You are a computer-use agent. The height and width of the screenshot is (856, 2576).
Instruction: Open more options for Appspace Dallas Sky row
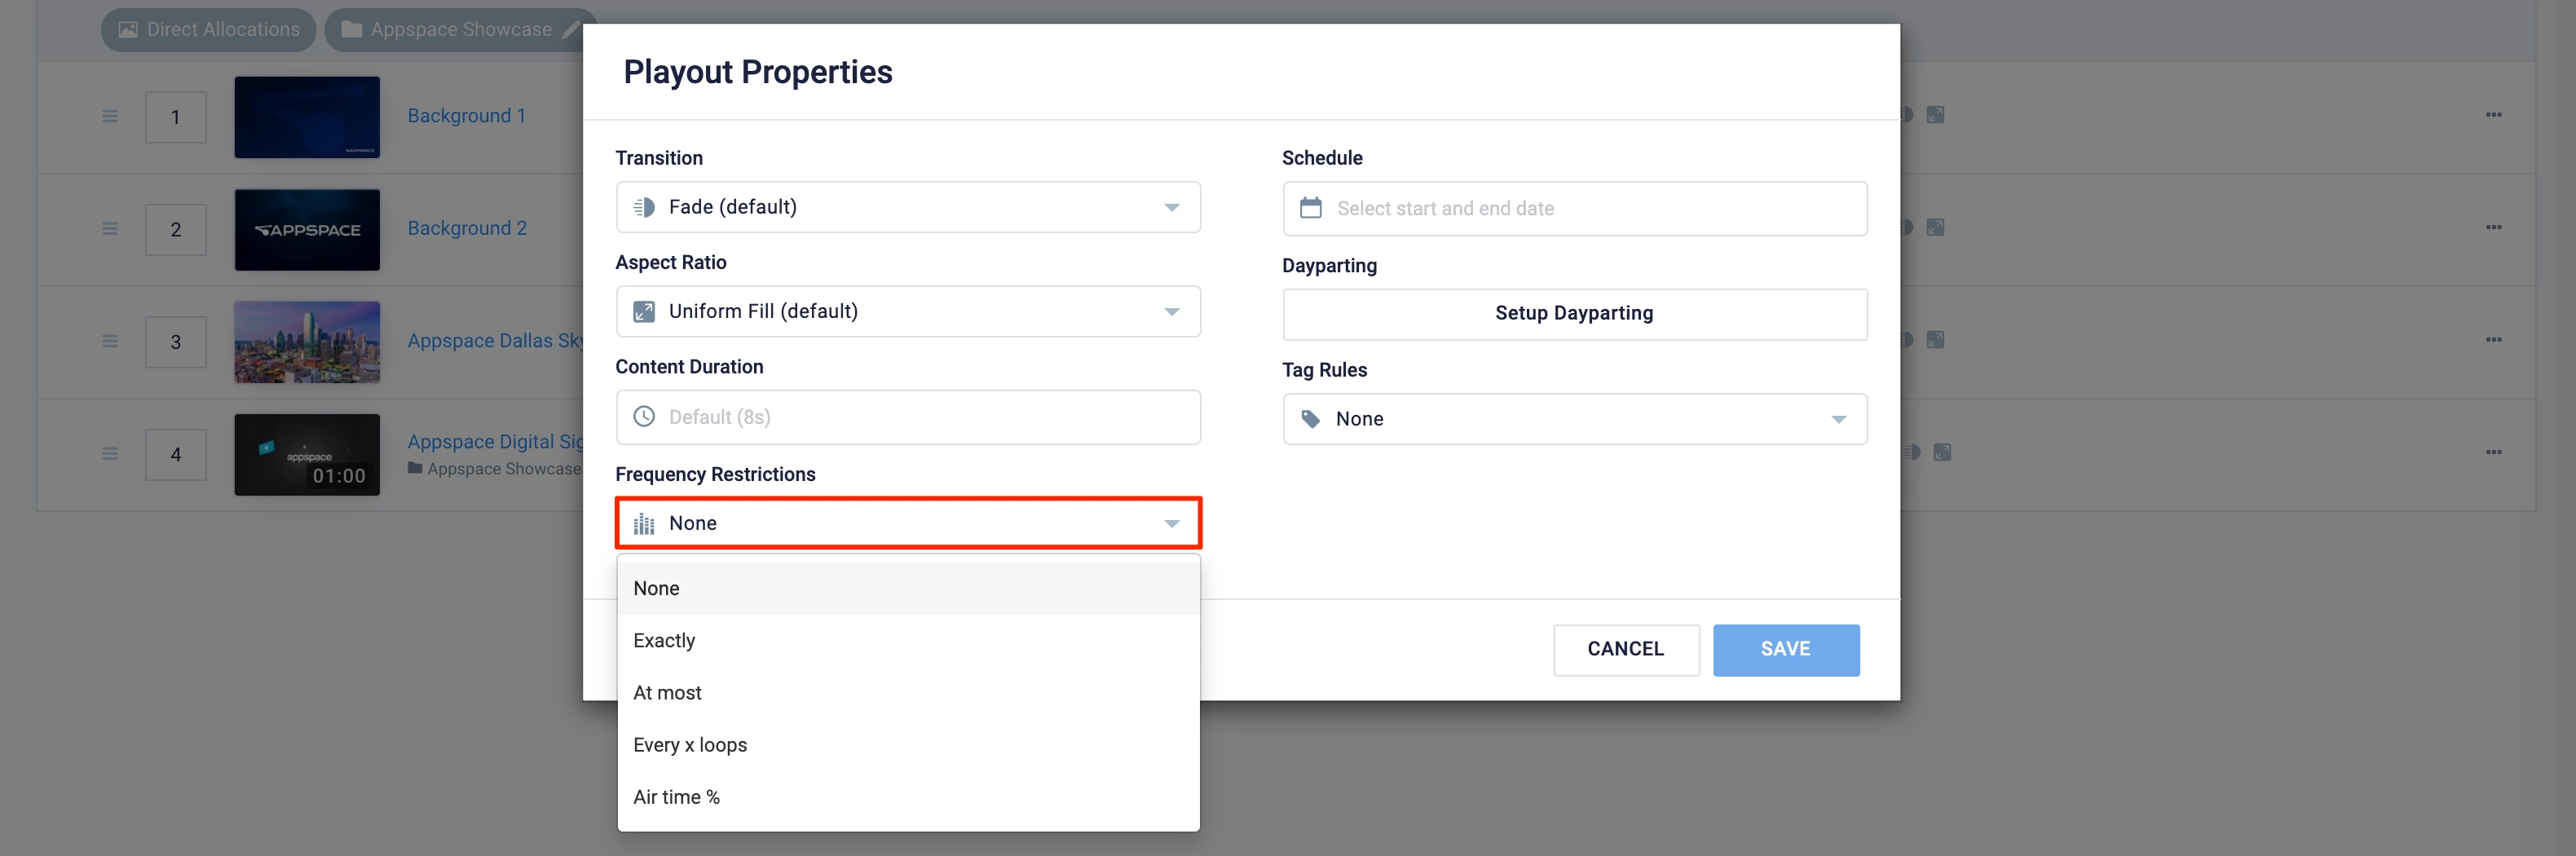pyautogui.click(x=2493, y=340)
